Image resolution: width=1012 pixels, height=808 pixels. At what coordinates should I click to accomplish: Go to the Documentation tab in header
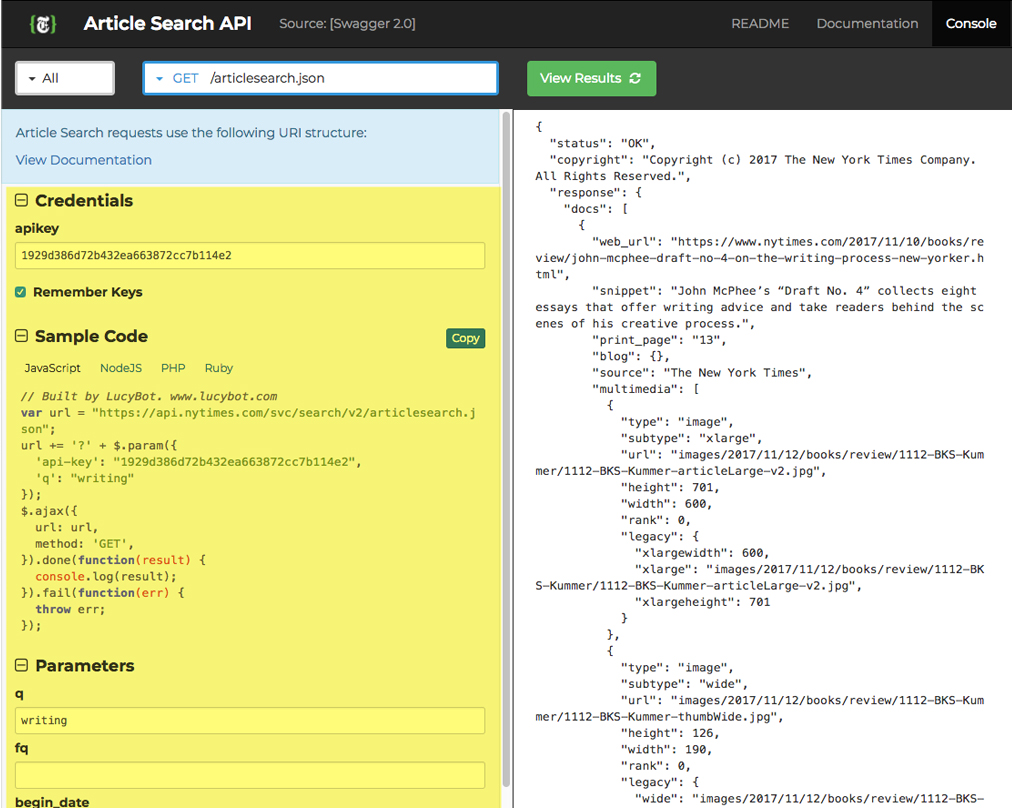point(867,23)
